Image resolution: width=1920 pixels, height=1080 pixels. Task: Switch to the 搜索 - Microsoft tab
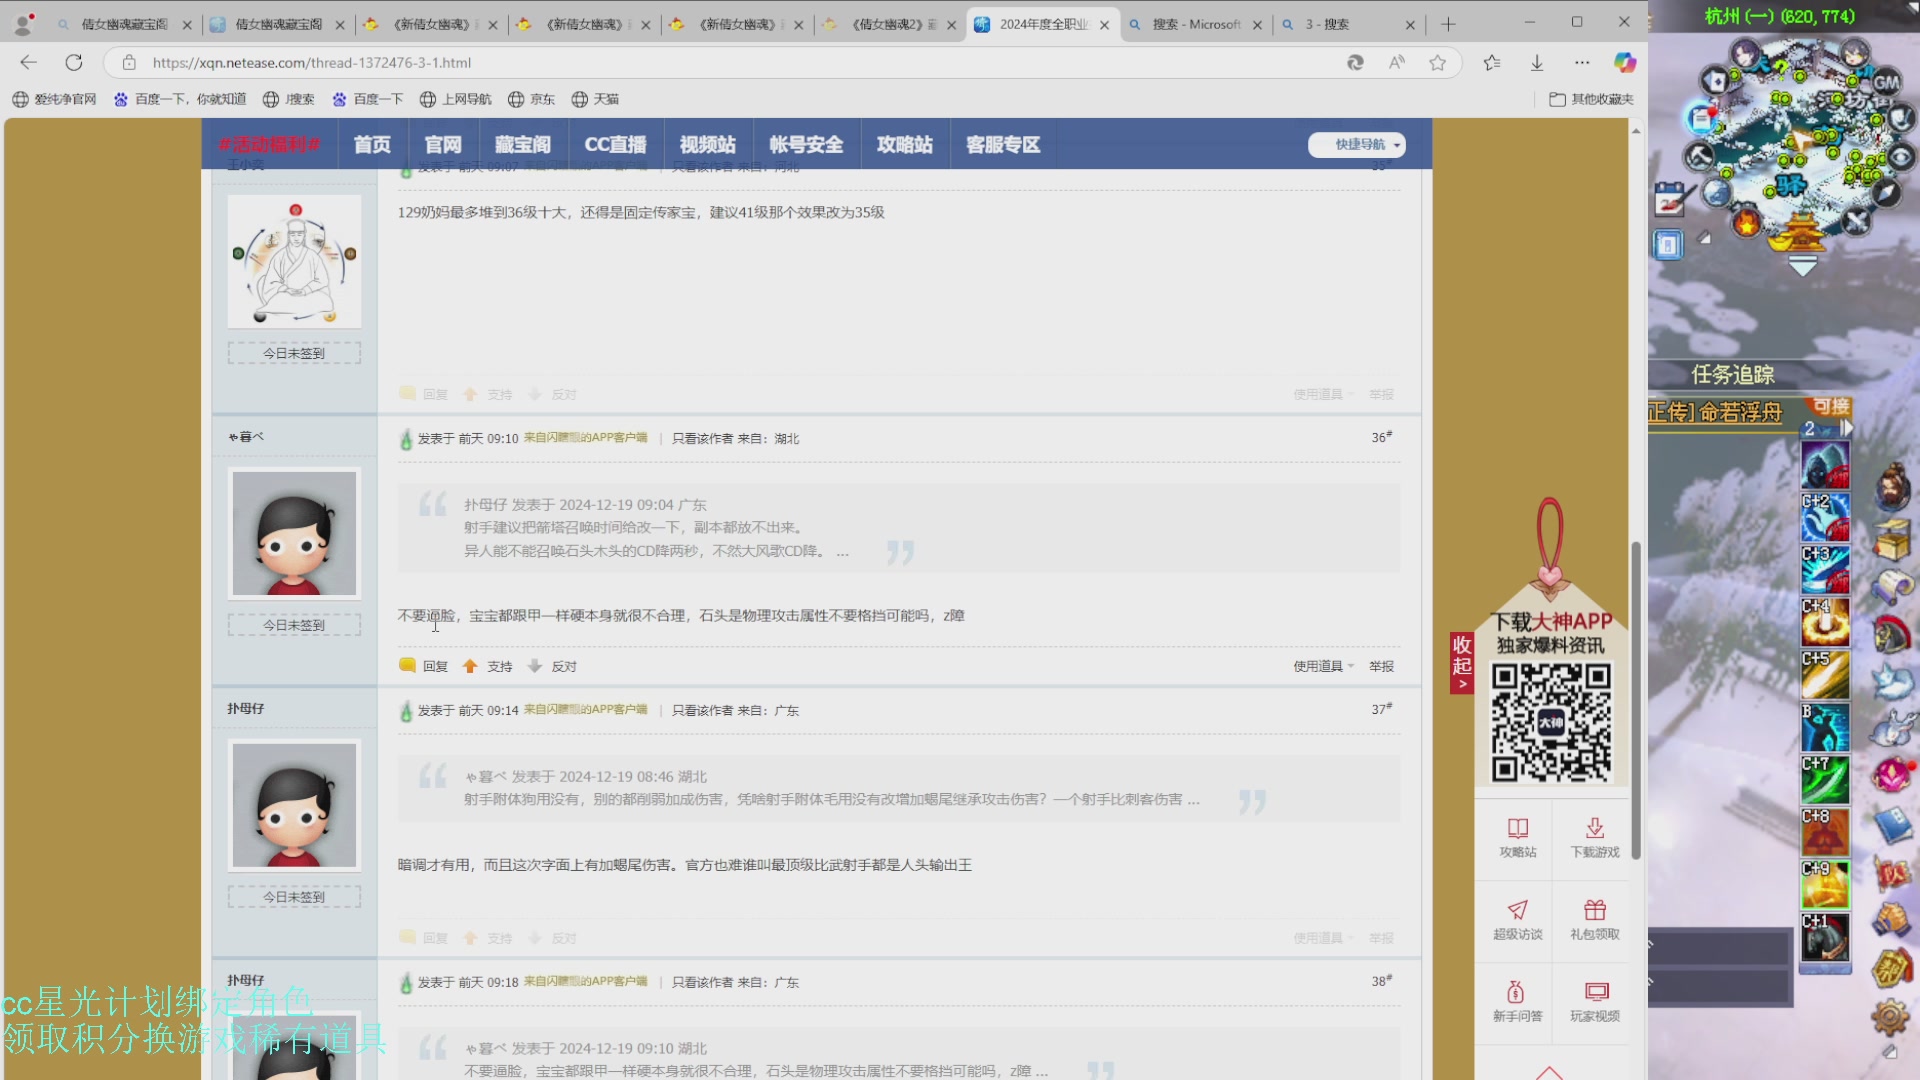click(x=1194, y=24)
